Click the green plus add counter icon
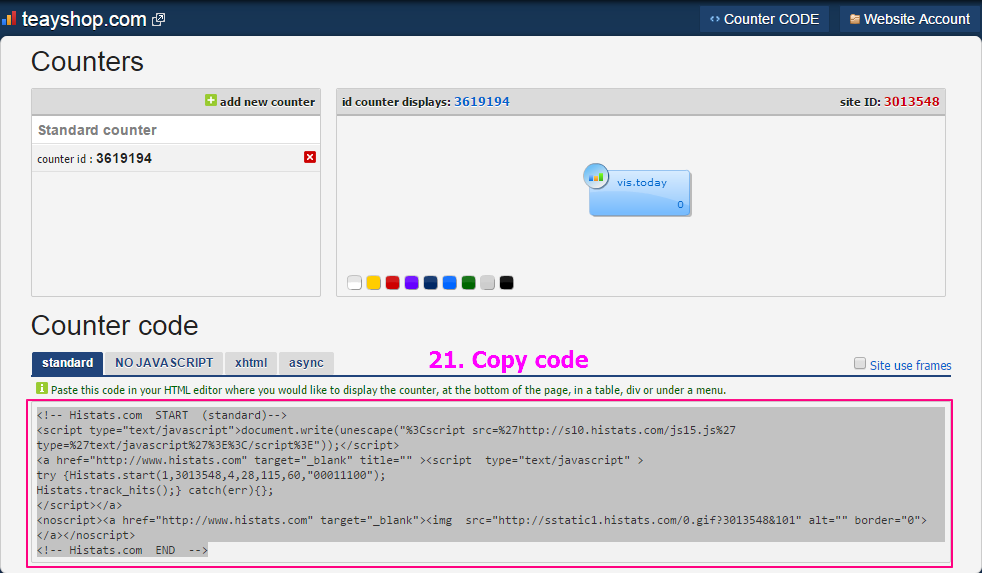982x573 pixels. 210,101
